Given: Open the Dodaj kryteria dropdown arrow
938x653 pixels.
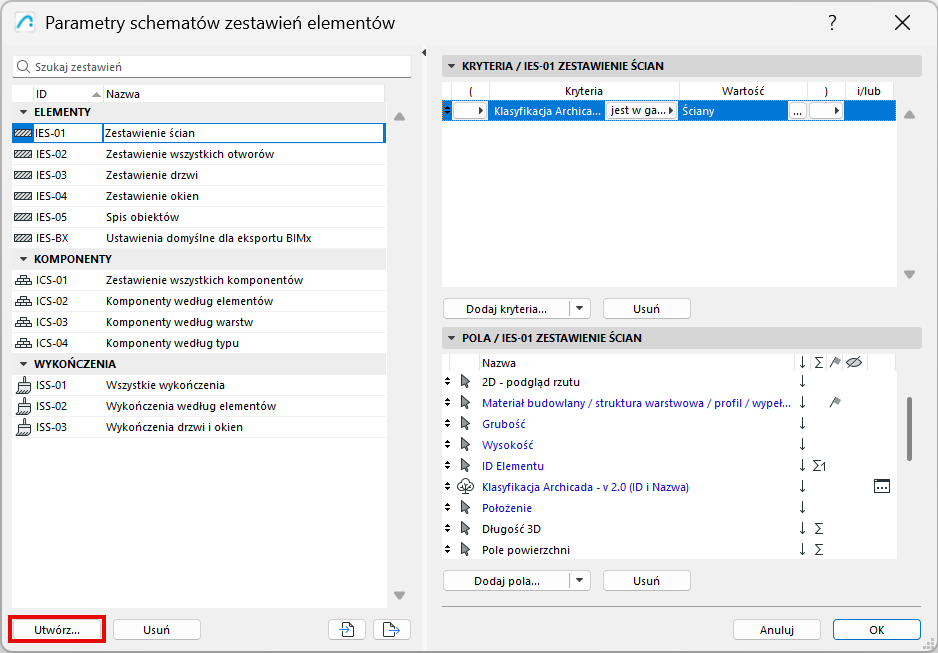Looking at the screenshot, I should [x=581, y=309].
